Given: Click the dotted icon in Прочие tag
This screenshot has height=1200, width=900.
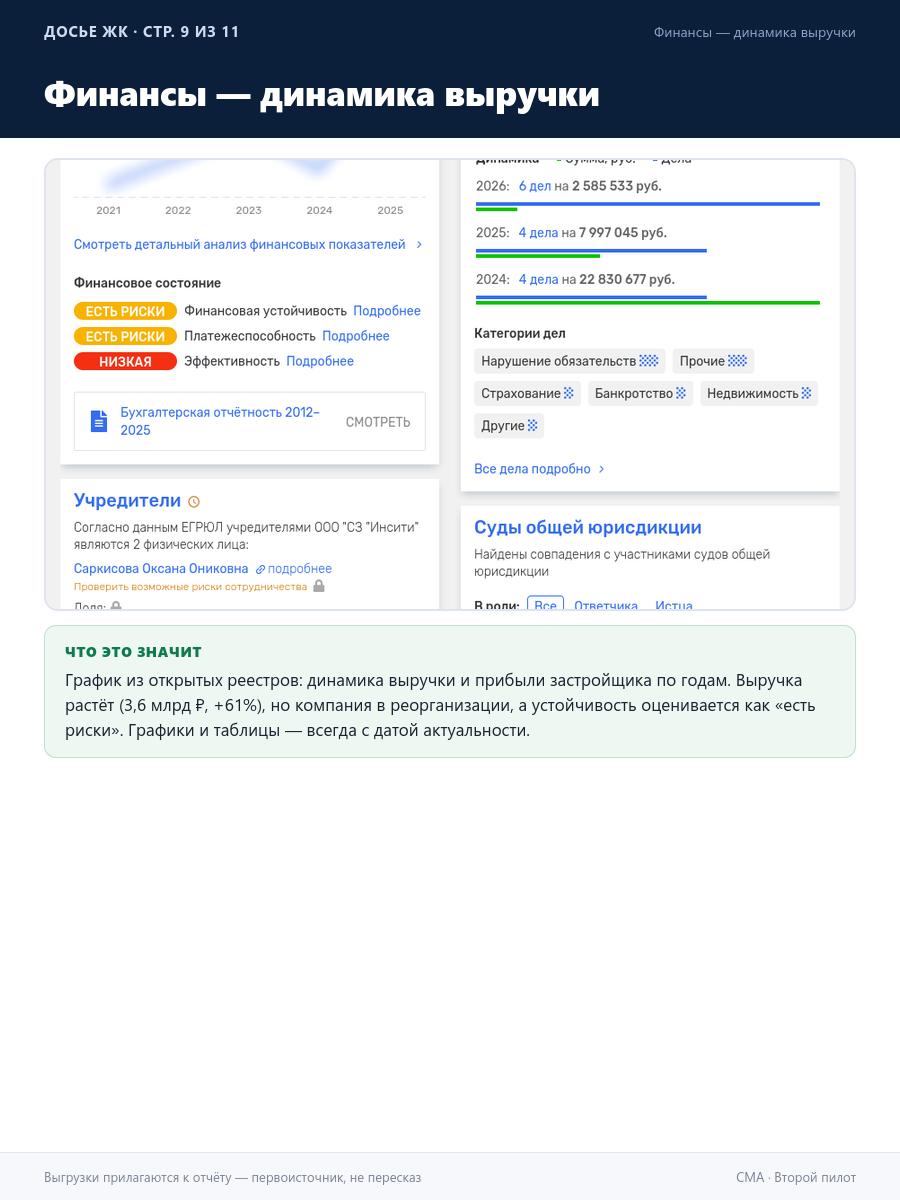Looking at the screenshot, I should click(x=737, y=361).
